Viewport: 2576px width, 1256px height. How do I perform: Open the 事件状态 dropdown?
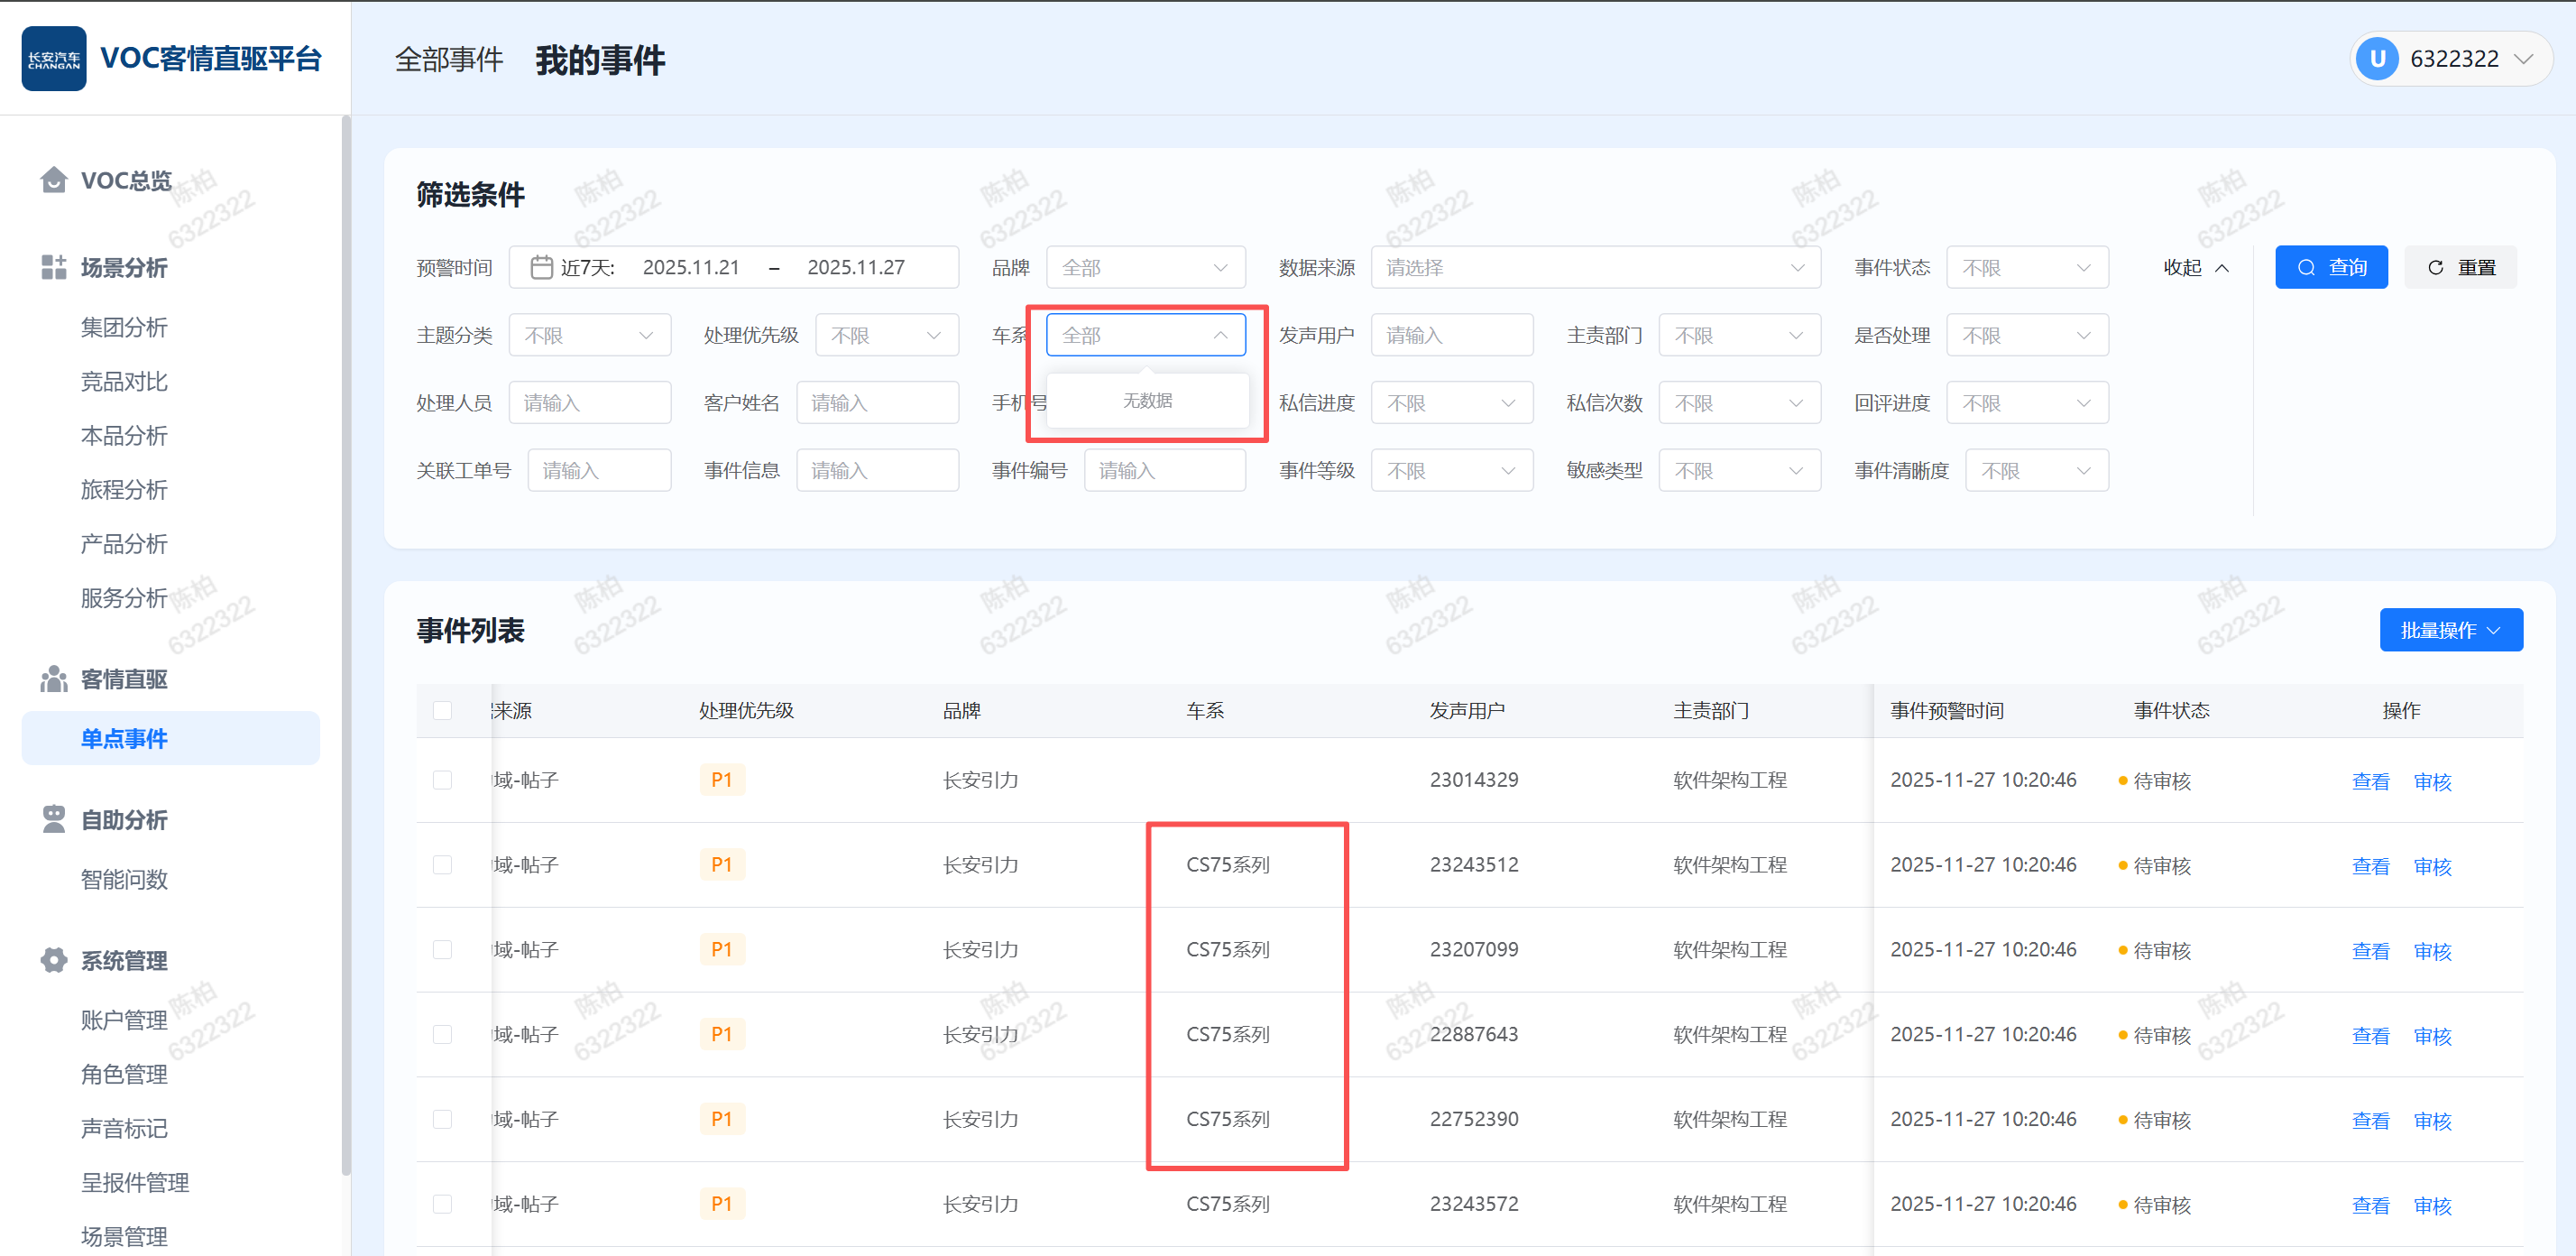(x=2026, y=267)
